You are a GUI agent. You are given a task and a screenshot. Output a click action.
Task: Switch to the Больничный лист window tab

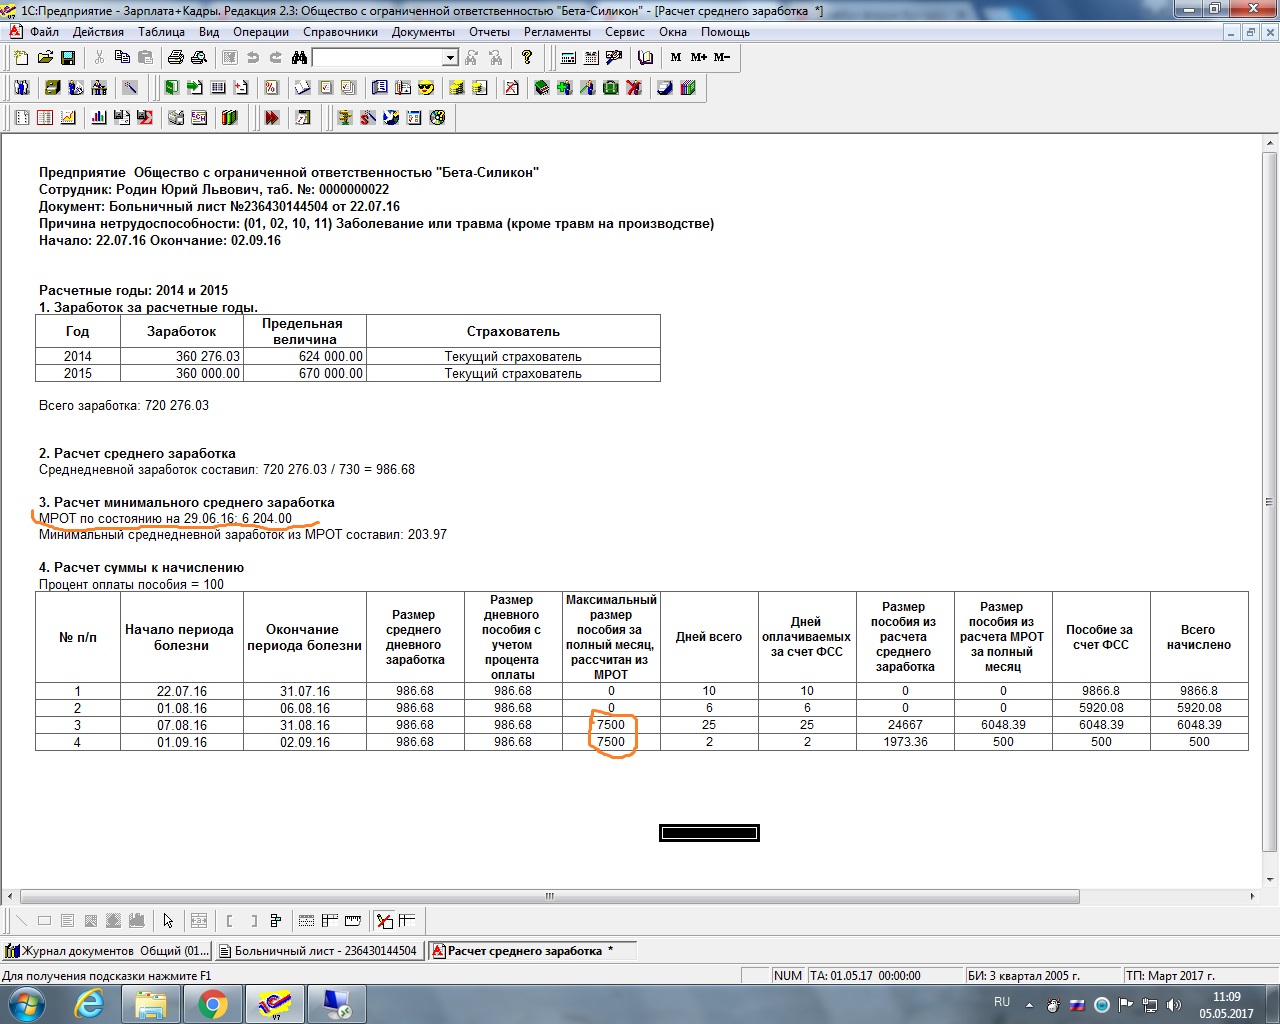click(x=320, y=951)
